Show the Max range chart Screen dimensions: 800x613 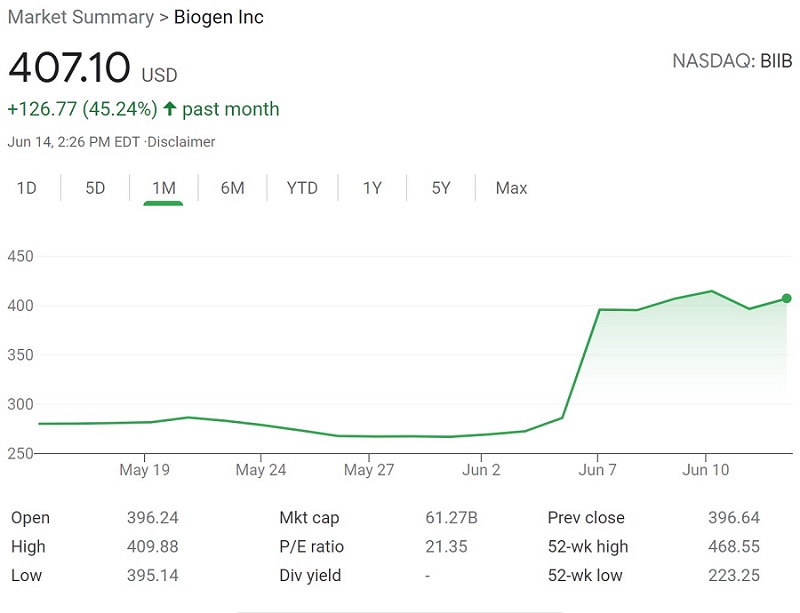tap(511, 188)
